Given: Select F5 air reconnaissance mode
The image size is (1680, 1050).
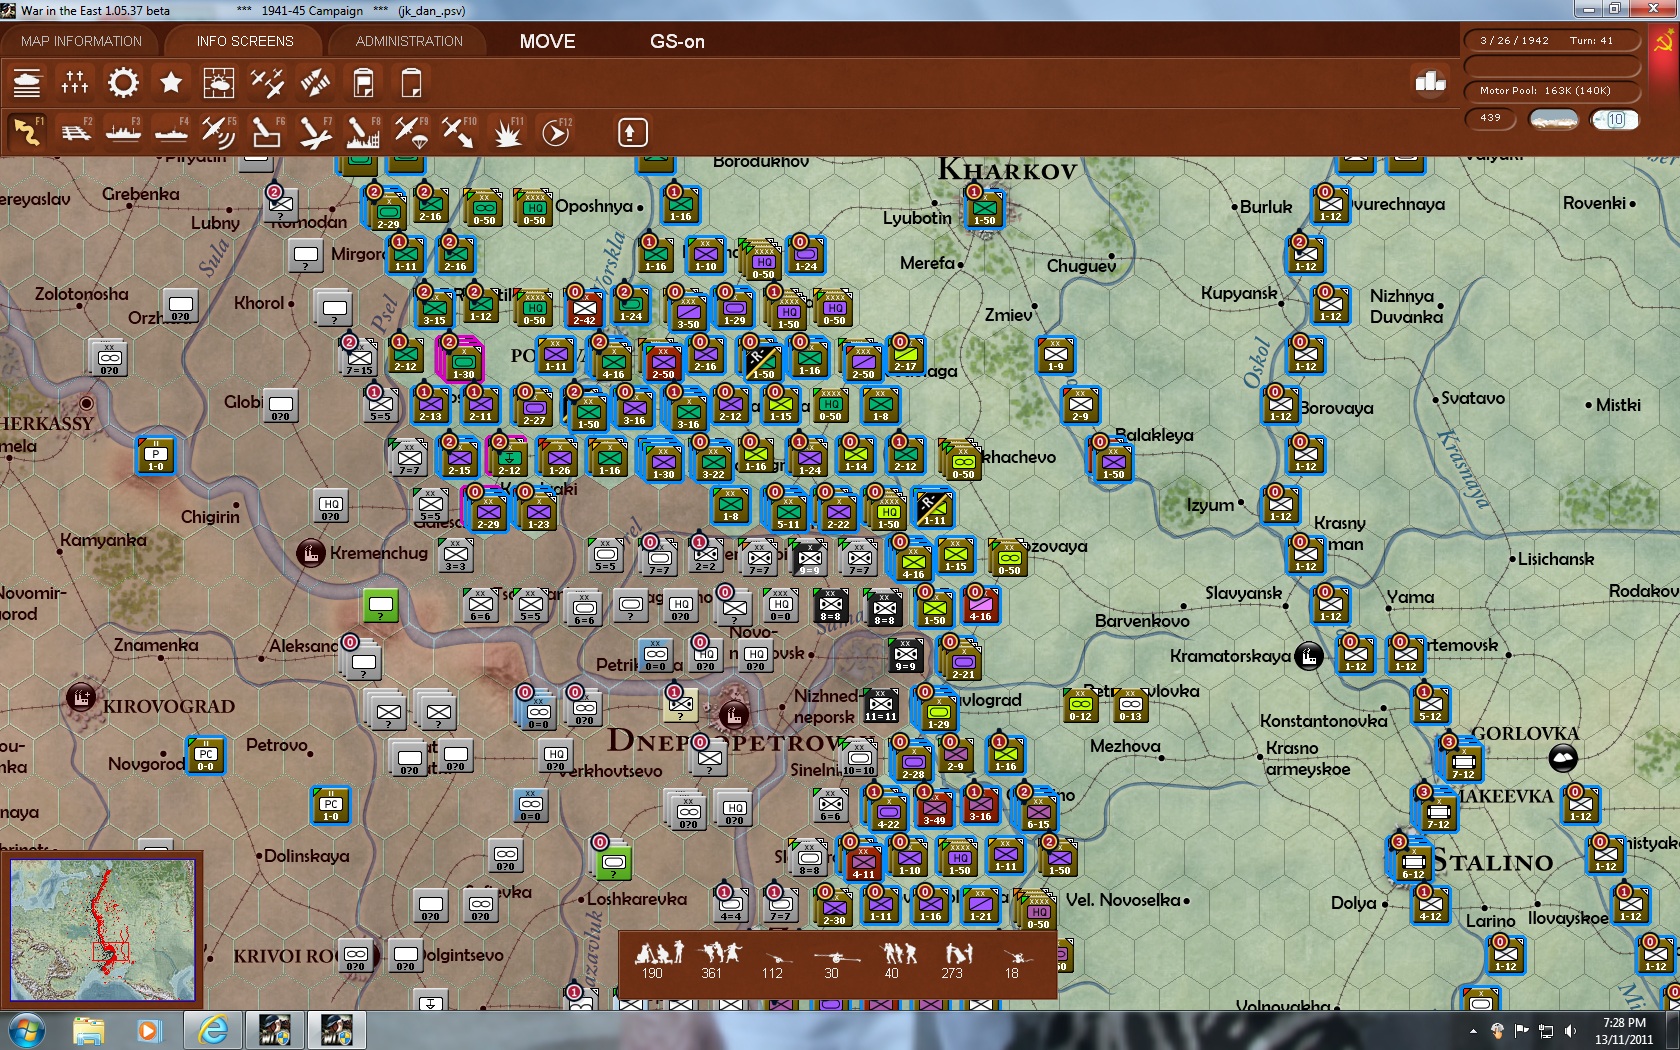Looking at the screenshot, I should click(219, 132).
